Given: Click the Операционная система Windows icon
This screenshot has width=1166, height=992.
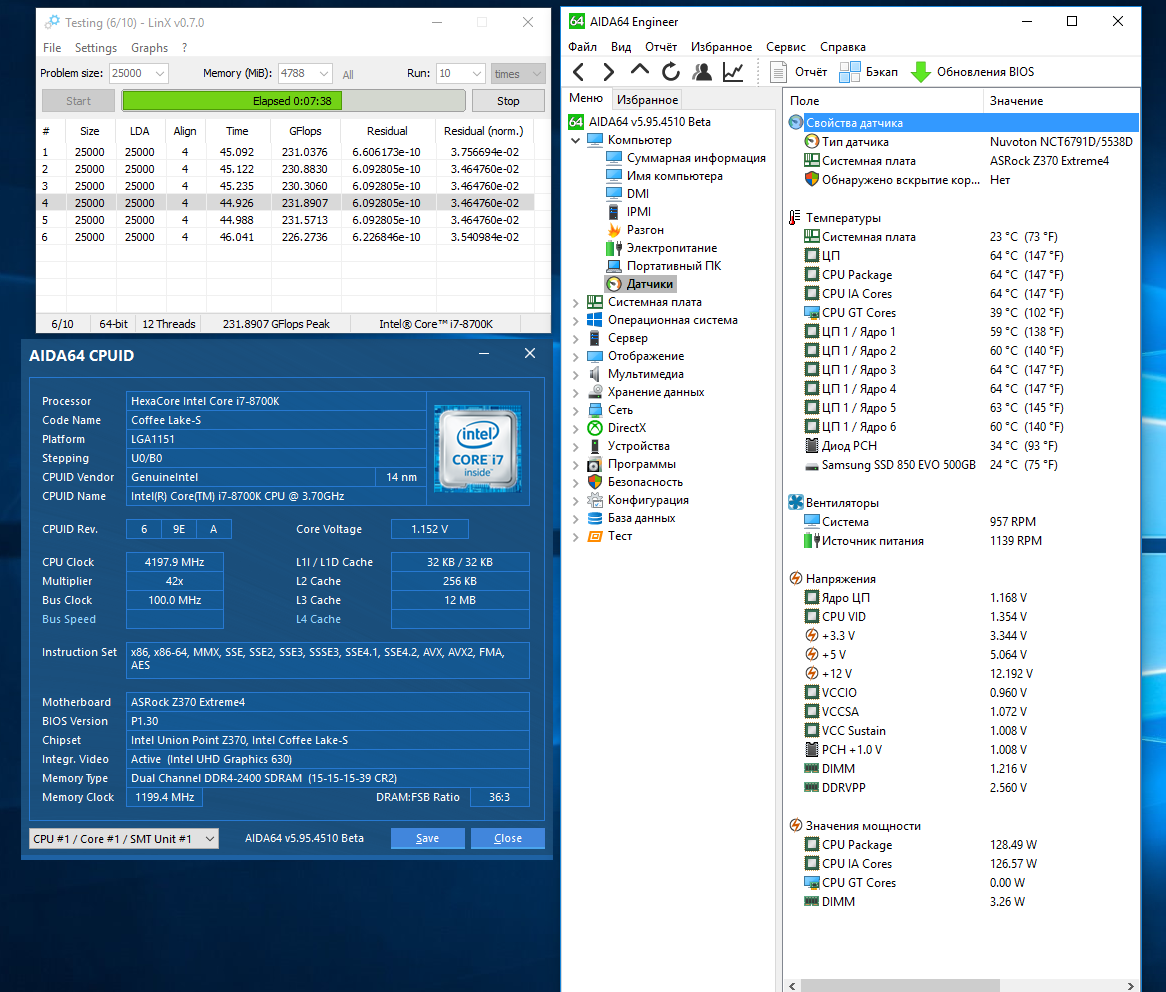Looking at the screenshot, I should [595, 320].
